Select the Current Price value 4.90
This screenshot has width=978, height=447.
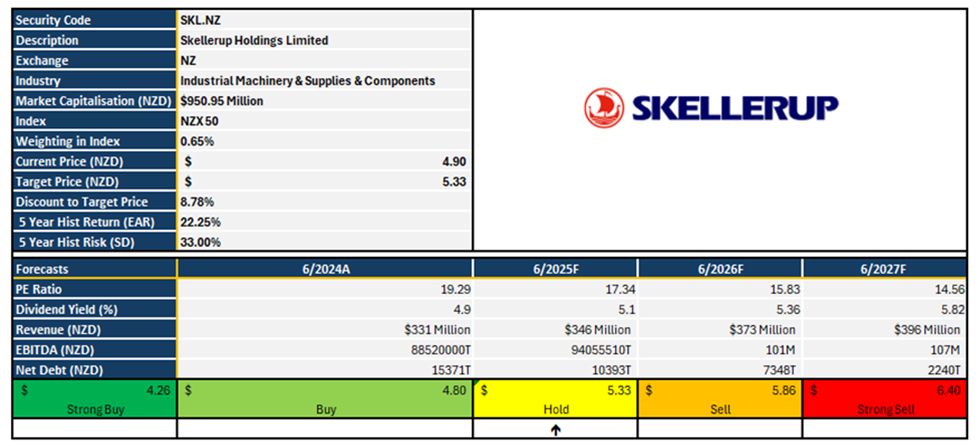click(324, 161)
